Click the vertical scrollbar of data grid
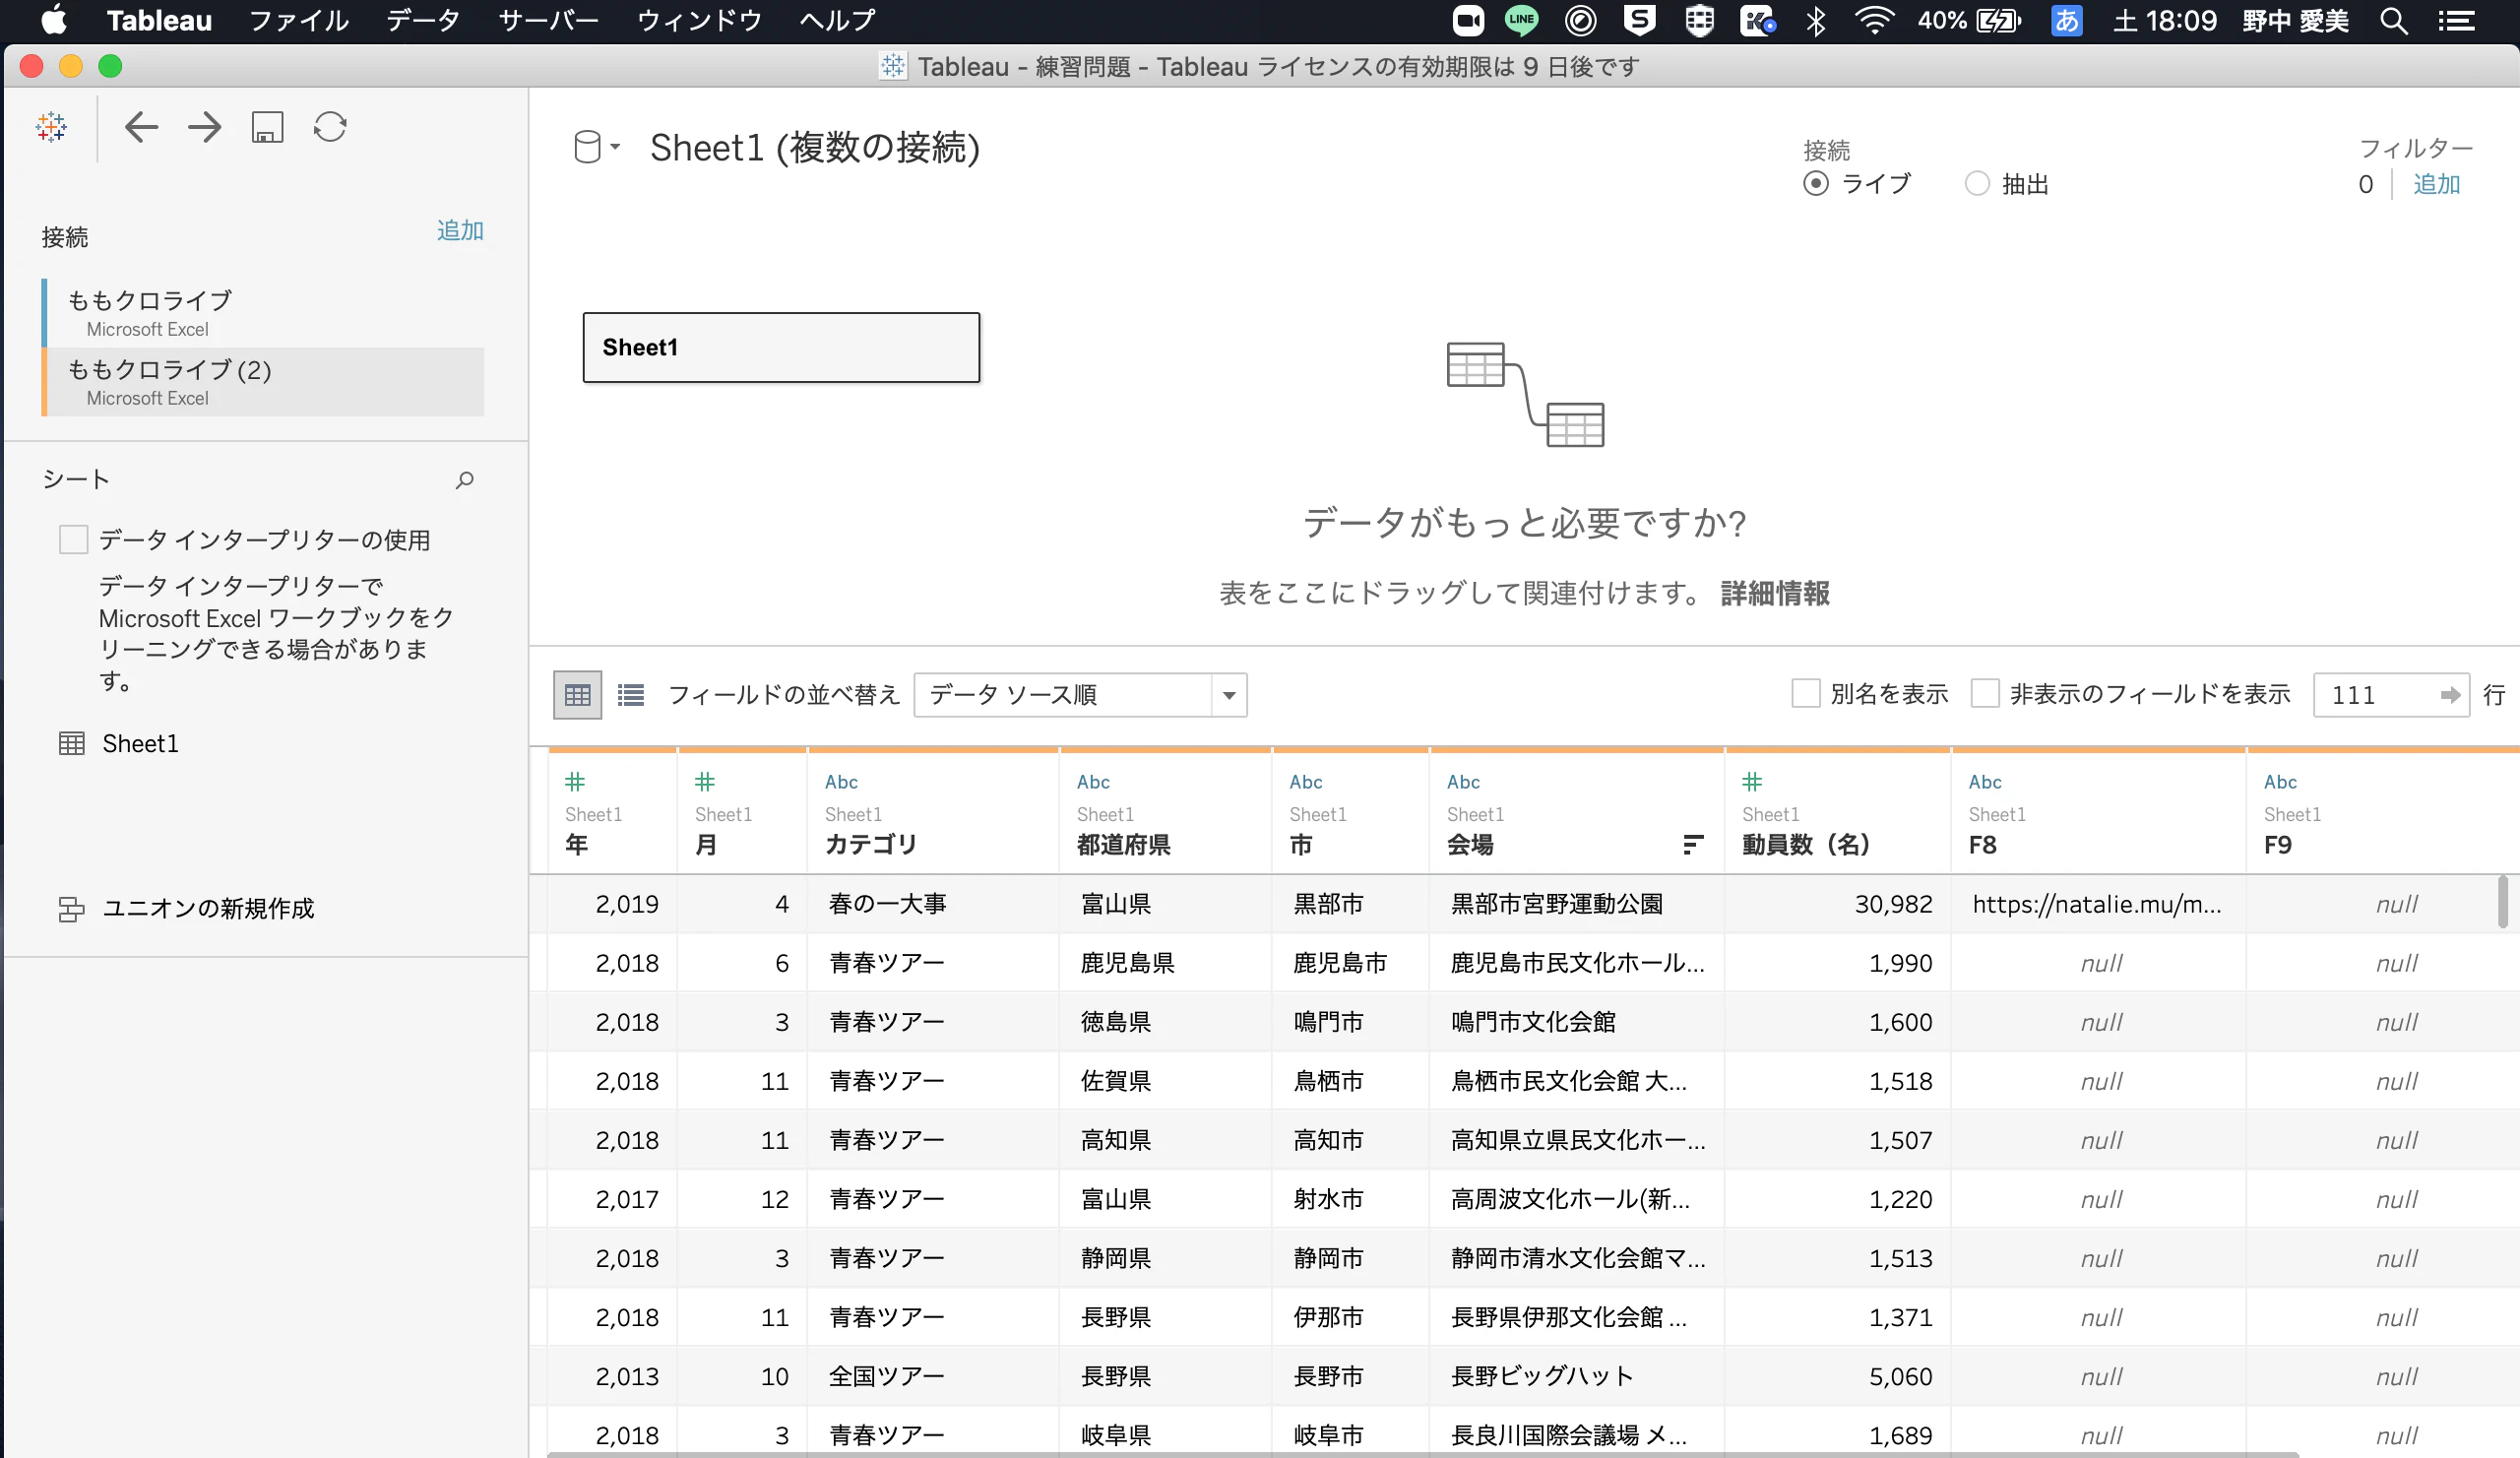Image resolution: width=2520 pixels, height=1458 pixels. [x=2502, y=901]
